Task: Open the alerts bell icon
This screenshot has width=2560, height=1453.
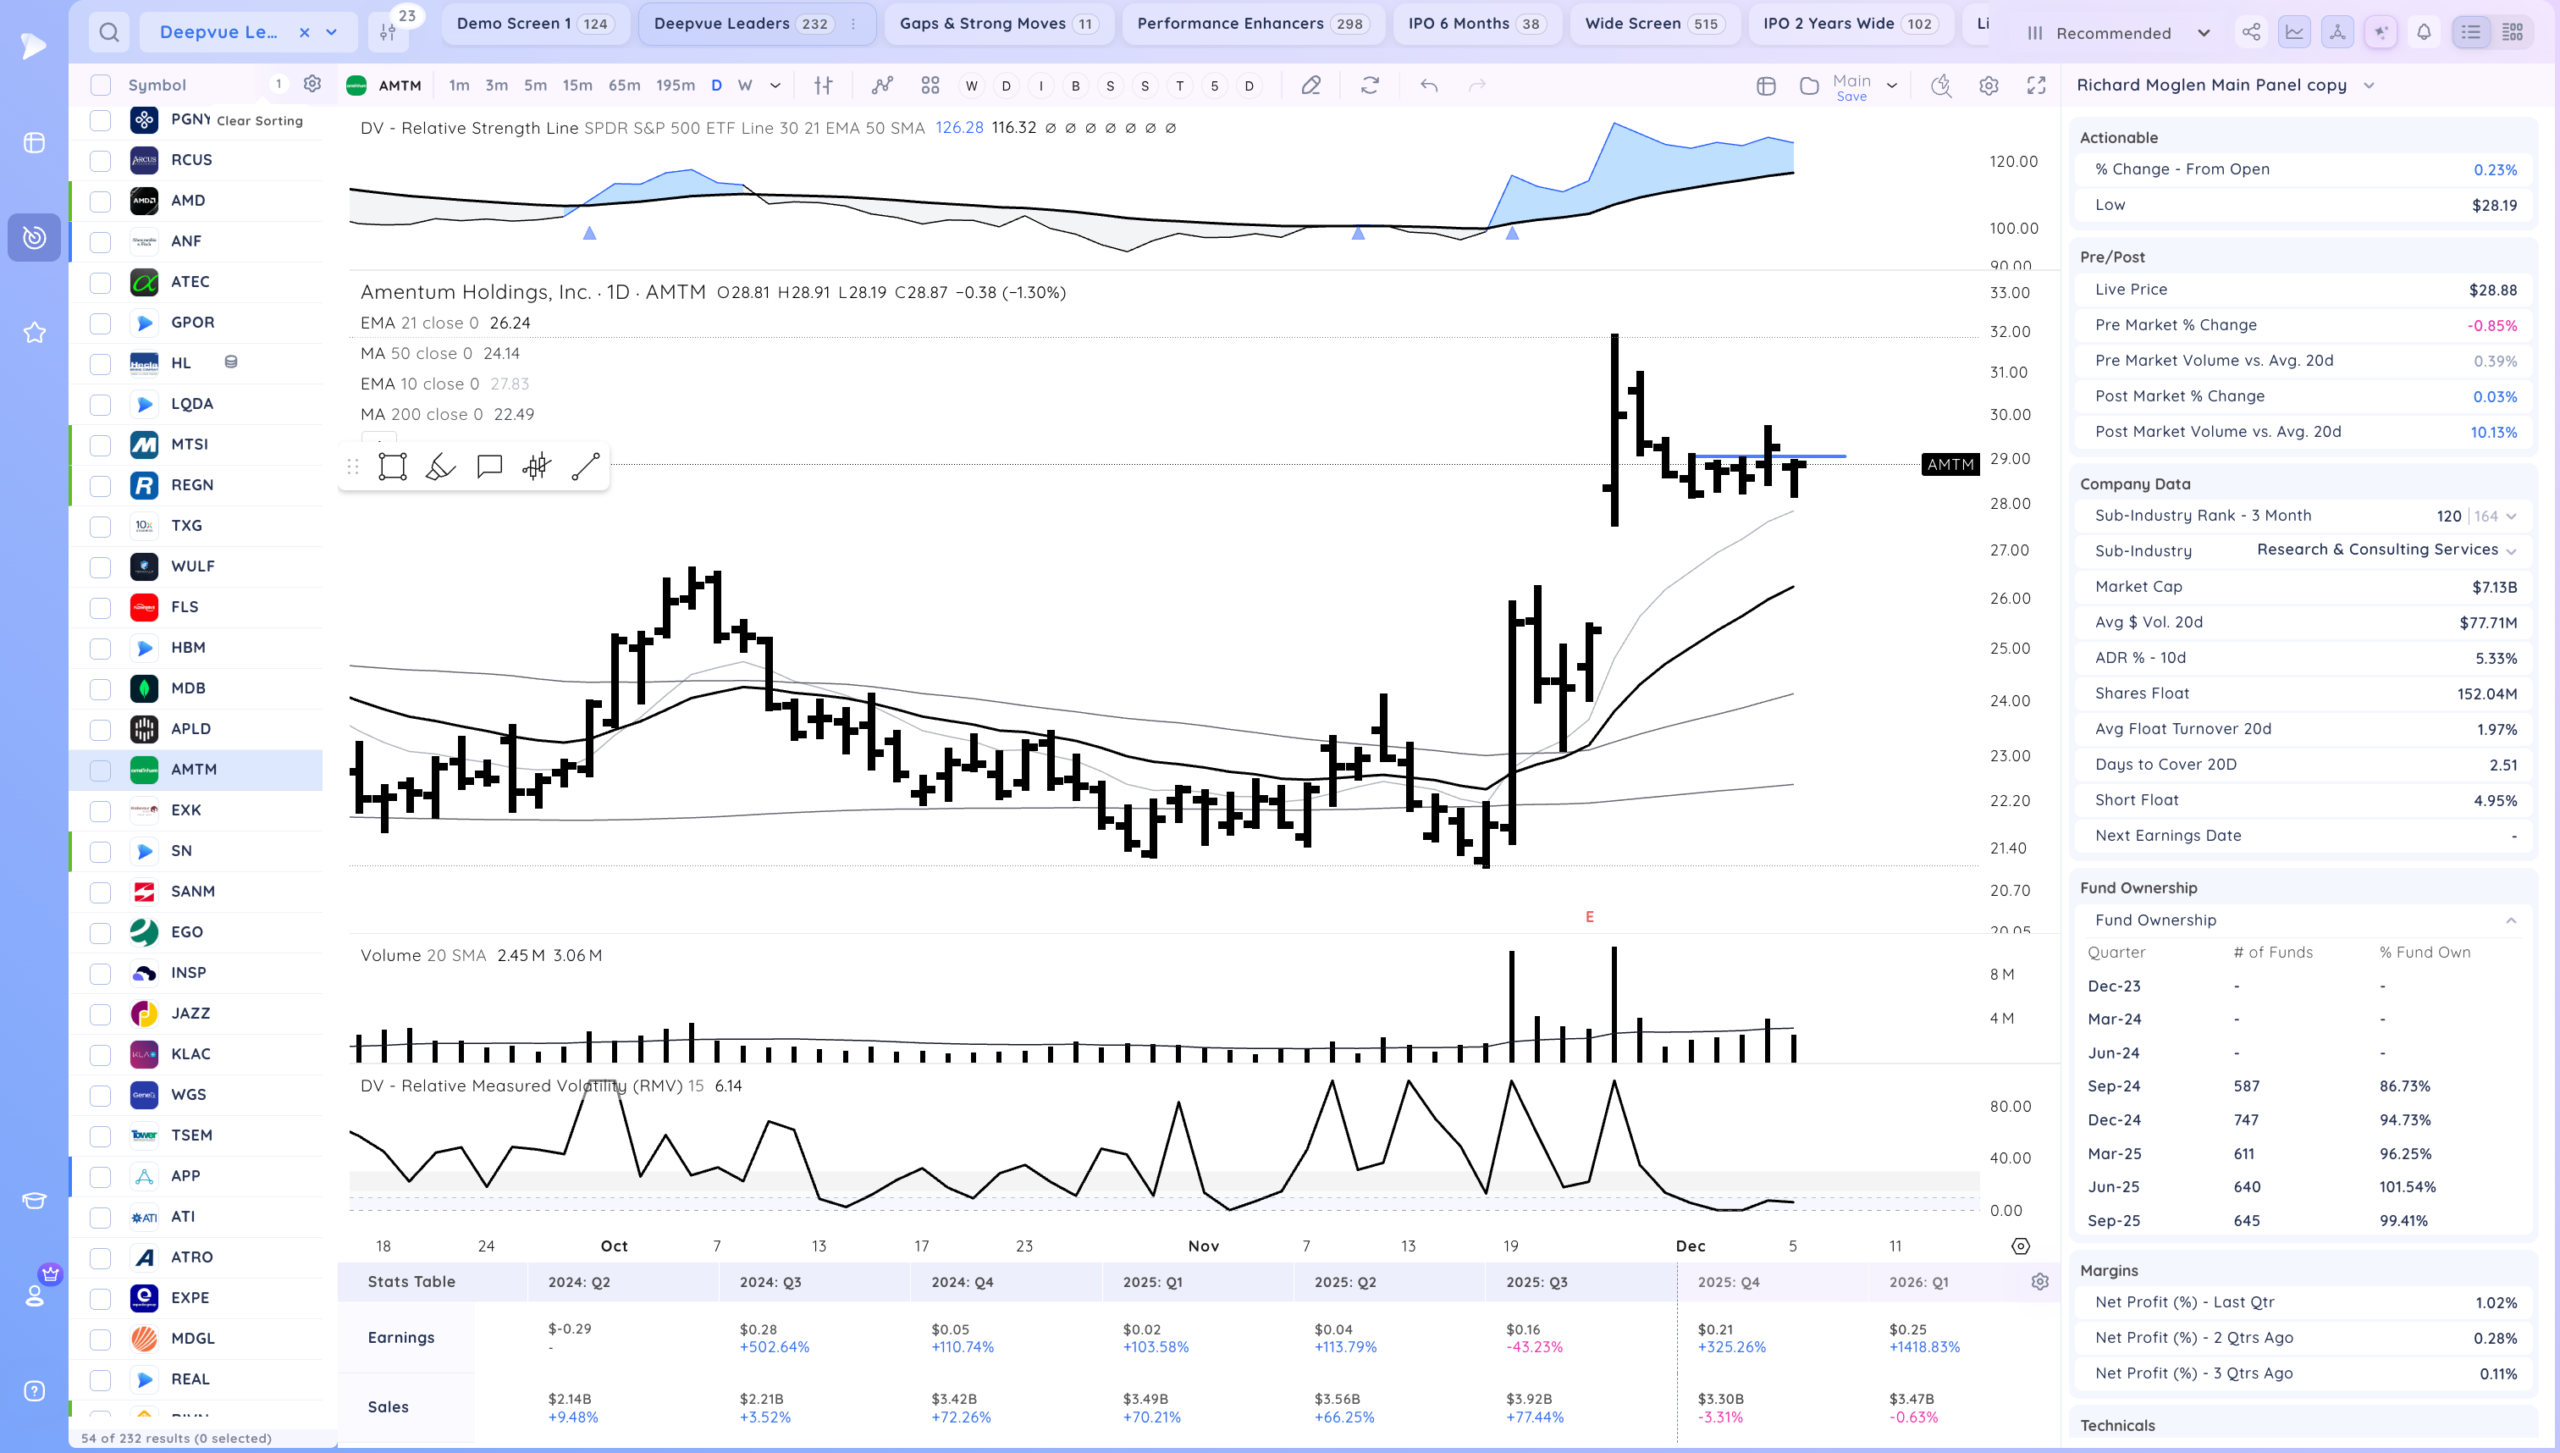Action: pyautogui.click(x=2424, y=33)
